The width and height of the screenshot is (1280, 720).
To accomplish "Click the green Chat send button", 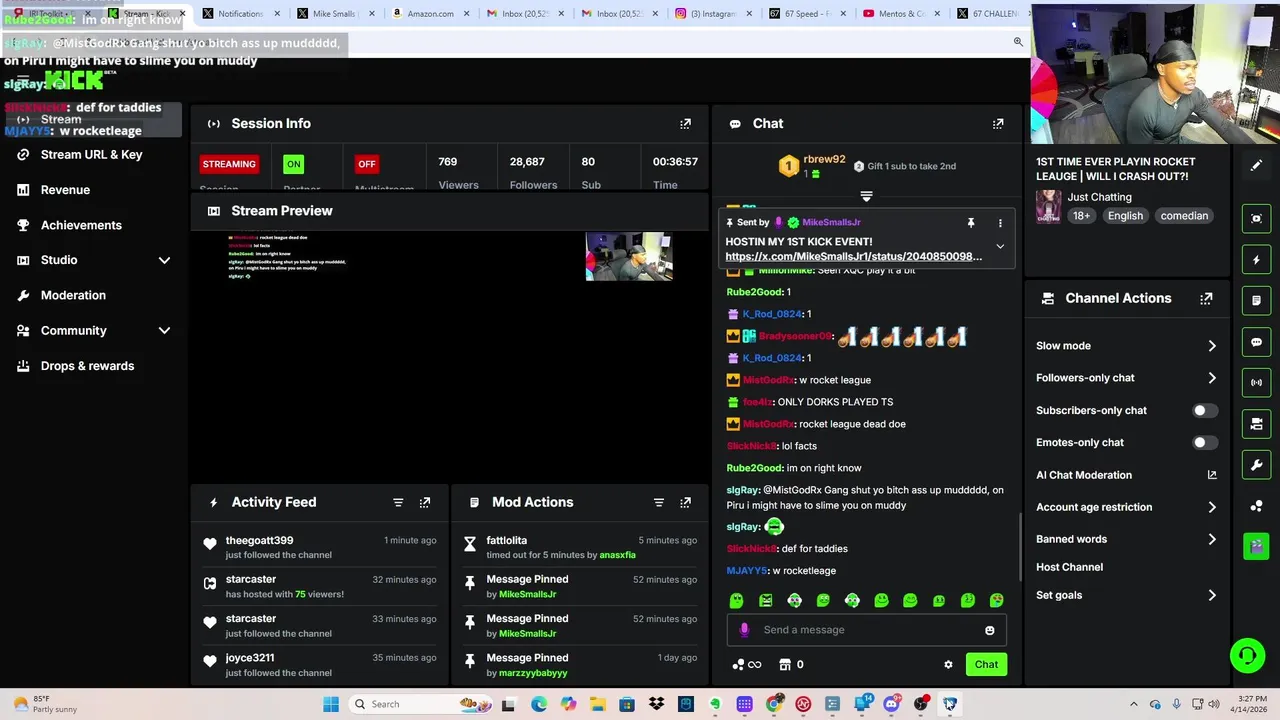I will click(986, 665).
